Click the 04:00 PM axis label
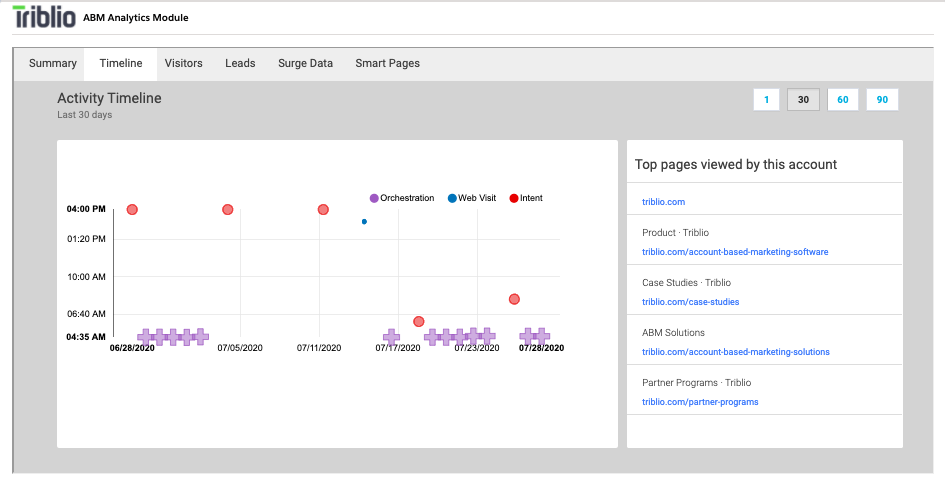945x493 pixels. pos(86,209)
